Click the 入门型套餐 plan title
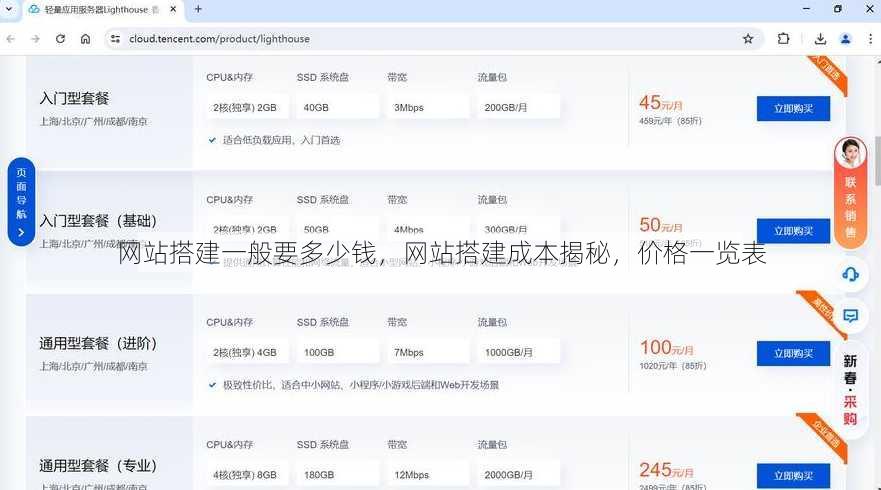The image size is (881, 490). click(74, 98)
